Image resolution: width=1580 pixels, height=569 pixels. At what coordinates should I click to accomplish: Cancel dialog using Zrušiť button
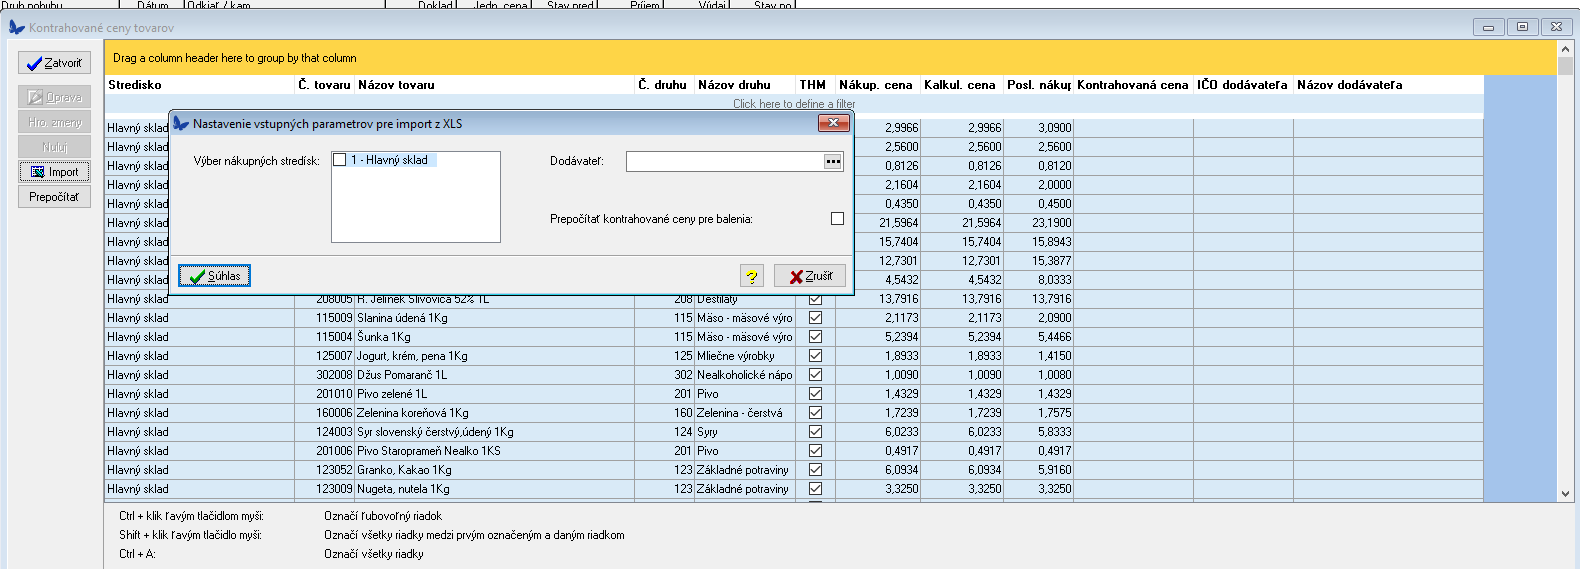tap(810, 276)
